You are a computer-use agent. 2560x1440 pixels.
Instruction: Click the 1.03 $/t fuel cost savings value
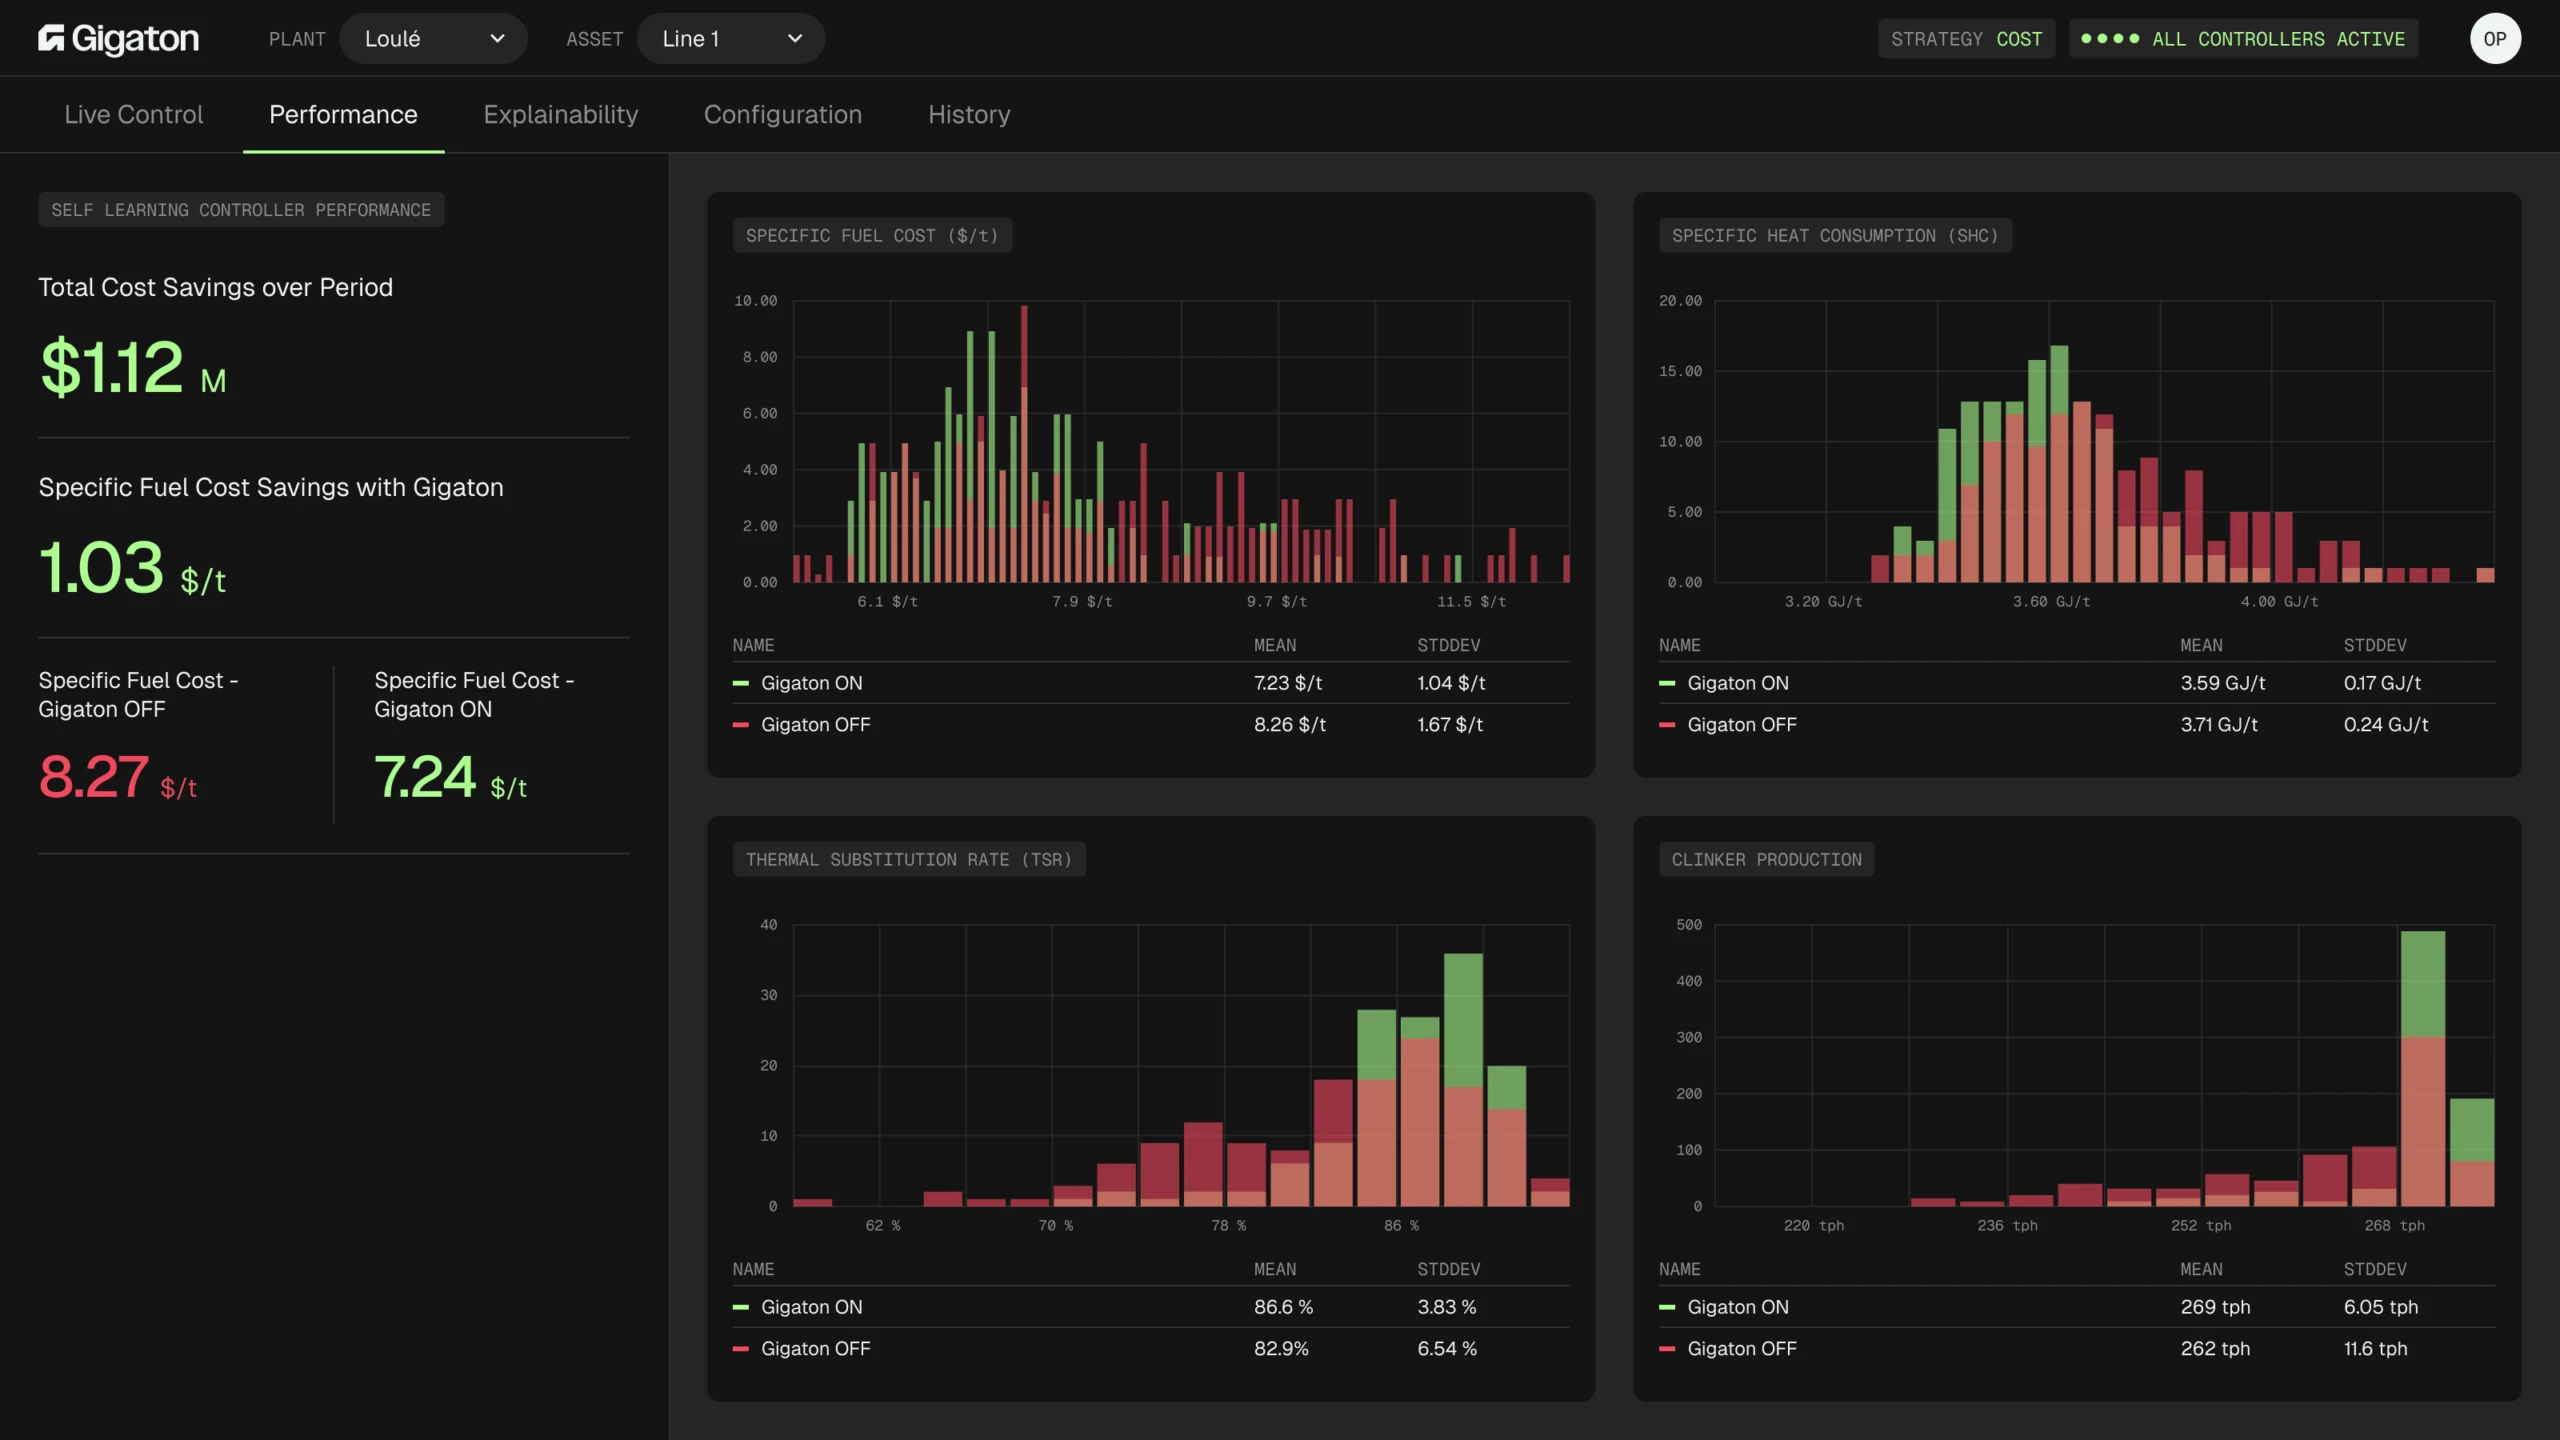click(x=132, y=567)
